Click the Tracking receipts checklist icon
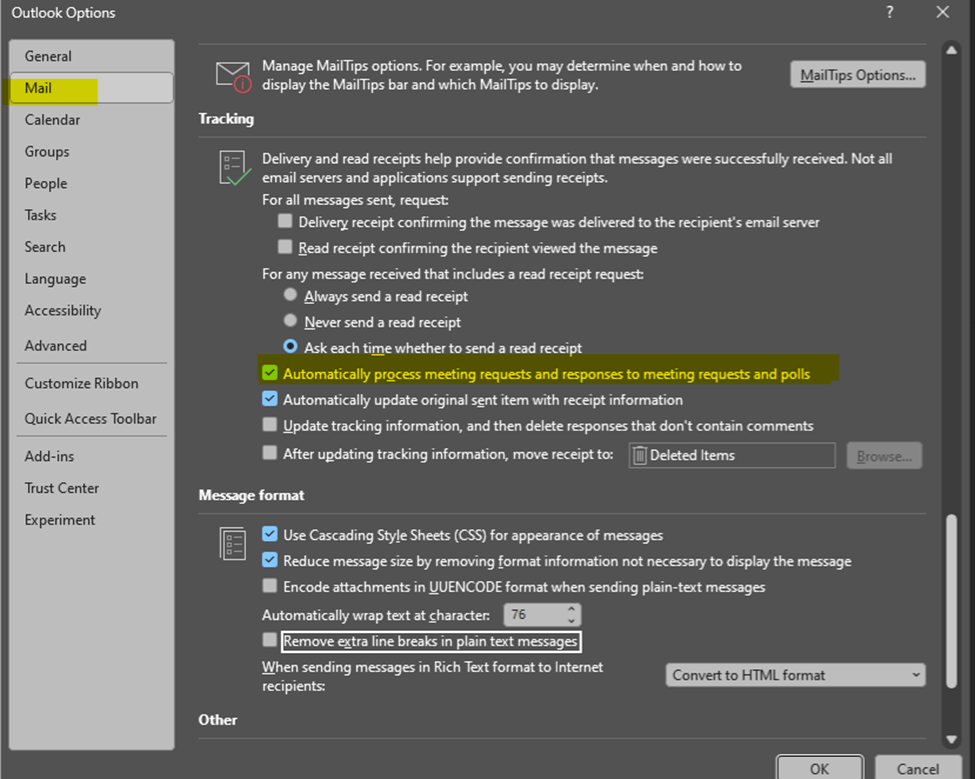 tap(234, 168)
